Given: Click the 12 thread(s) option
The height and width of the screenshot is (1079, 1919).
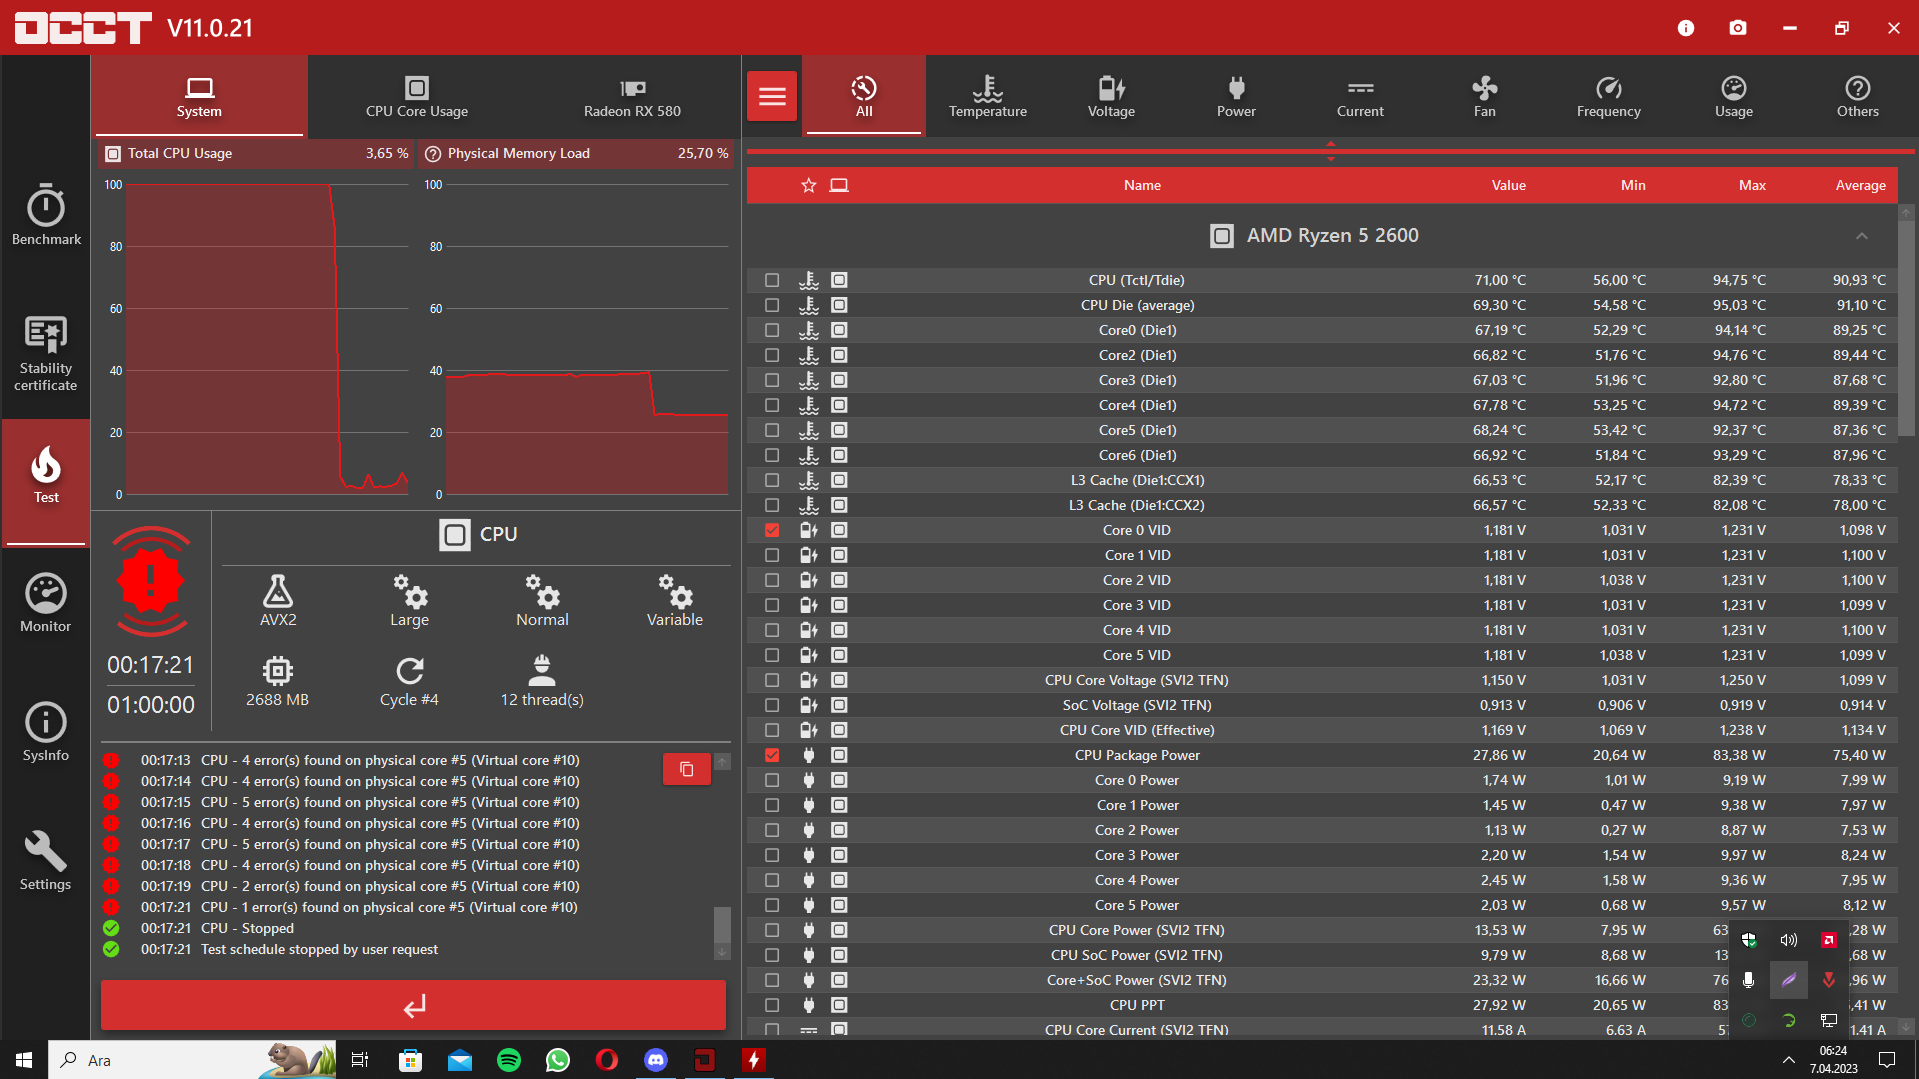Looking at the screenshot, I should click(542, 681).
